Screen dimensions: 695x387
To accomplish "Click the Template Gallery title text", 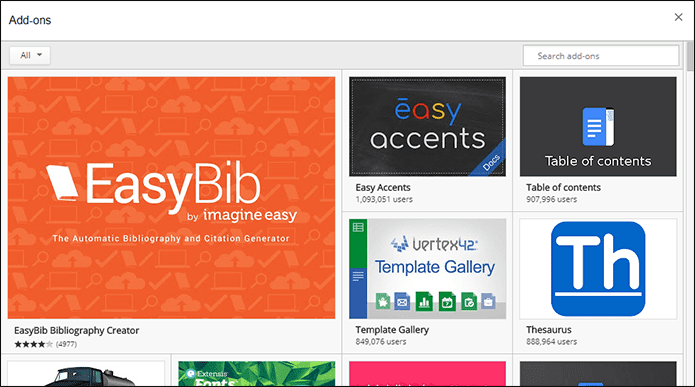I will pos(392,330).
